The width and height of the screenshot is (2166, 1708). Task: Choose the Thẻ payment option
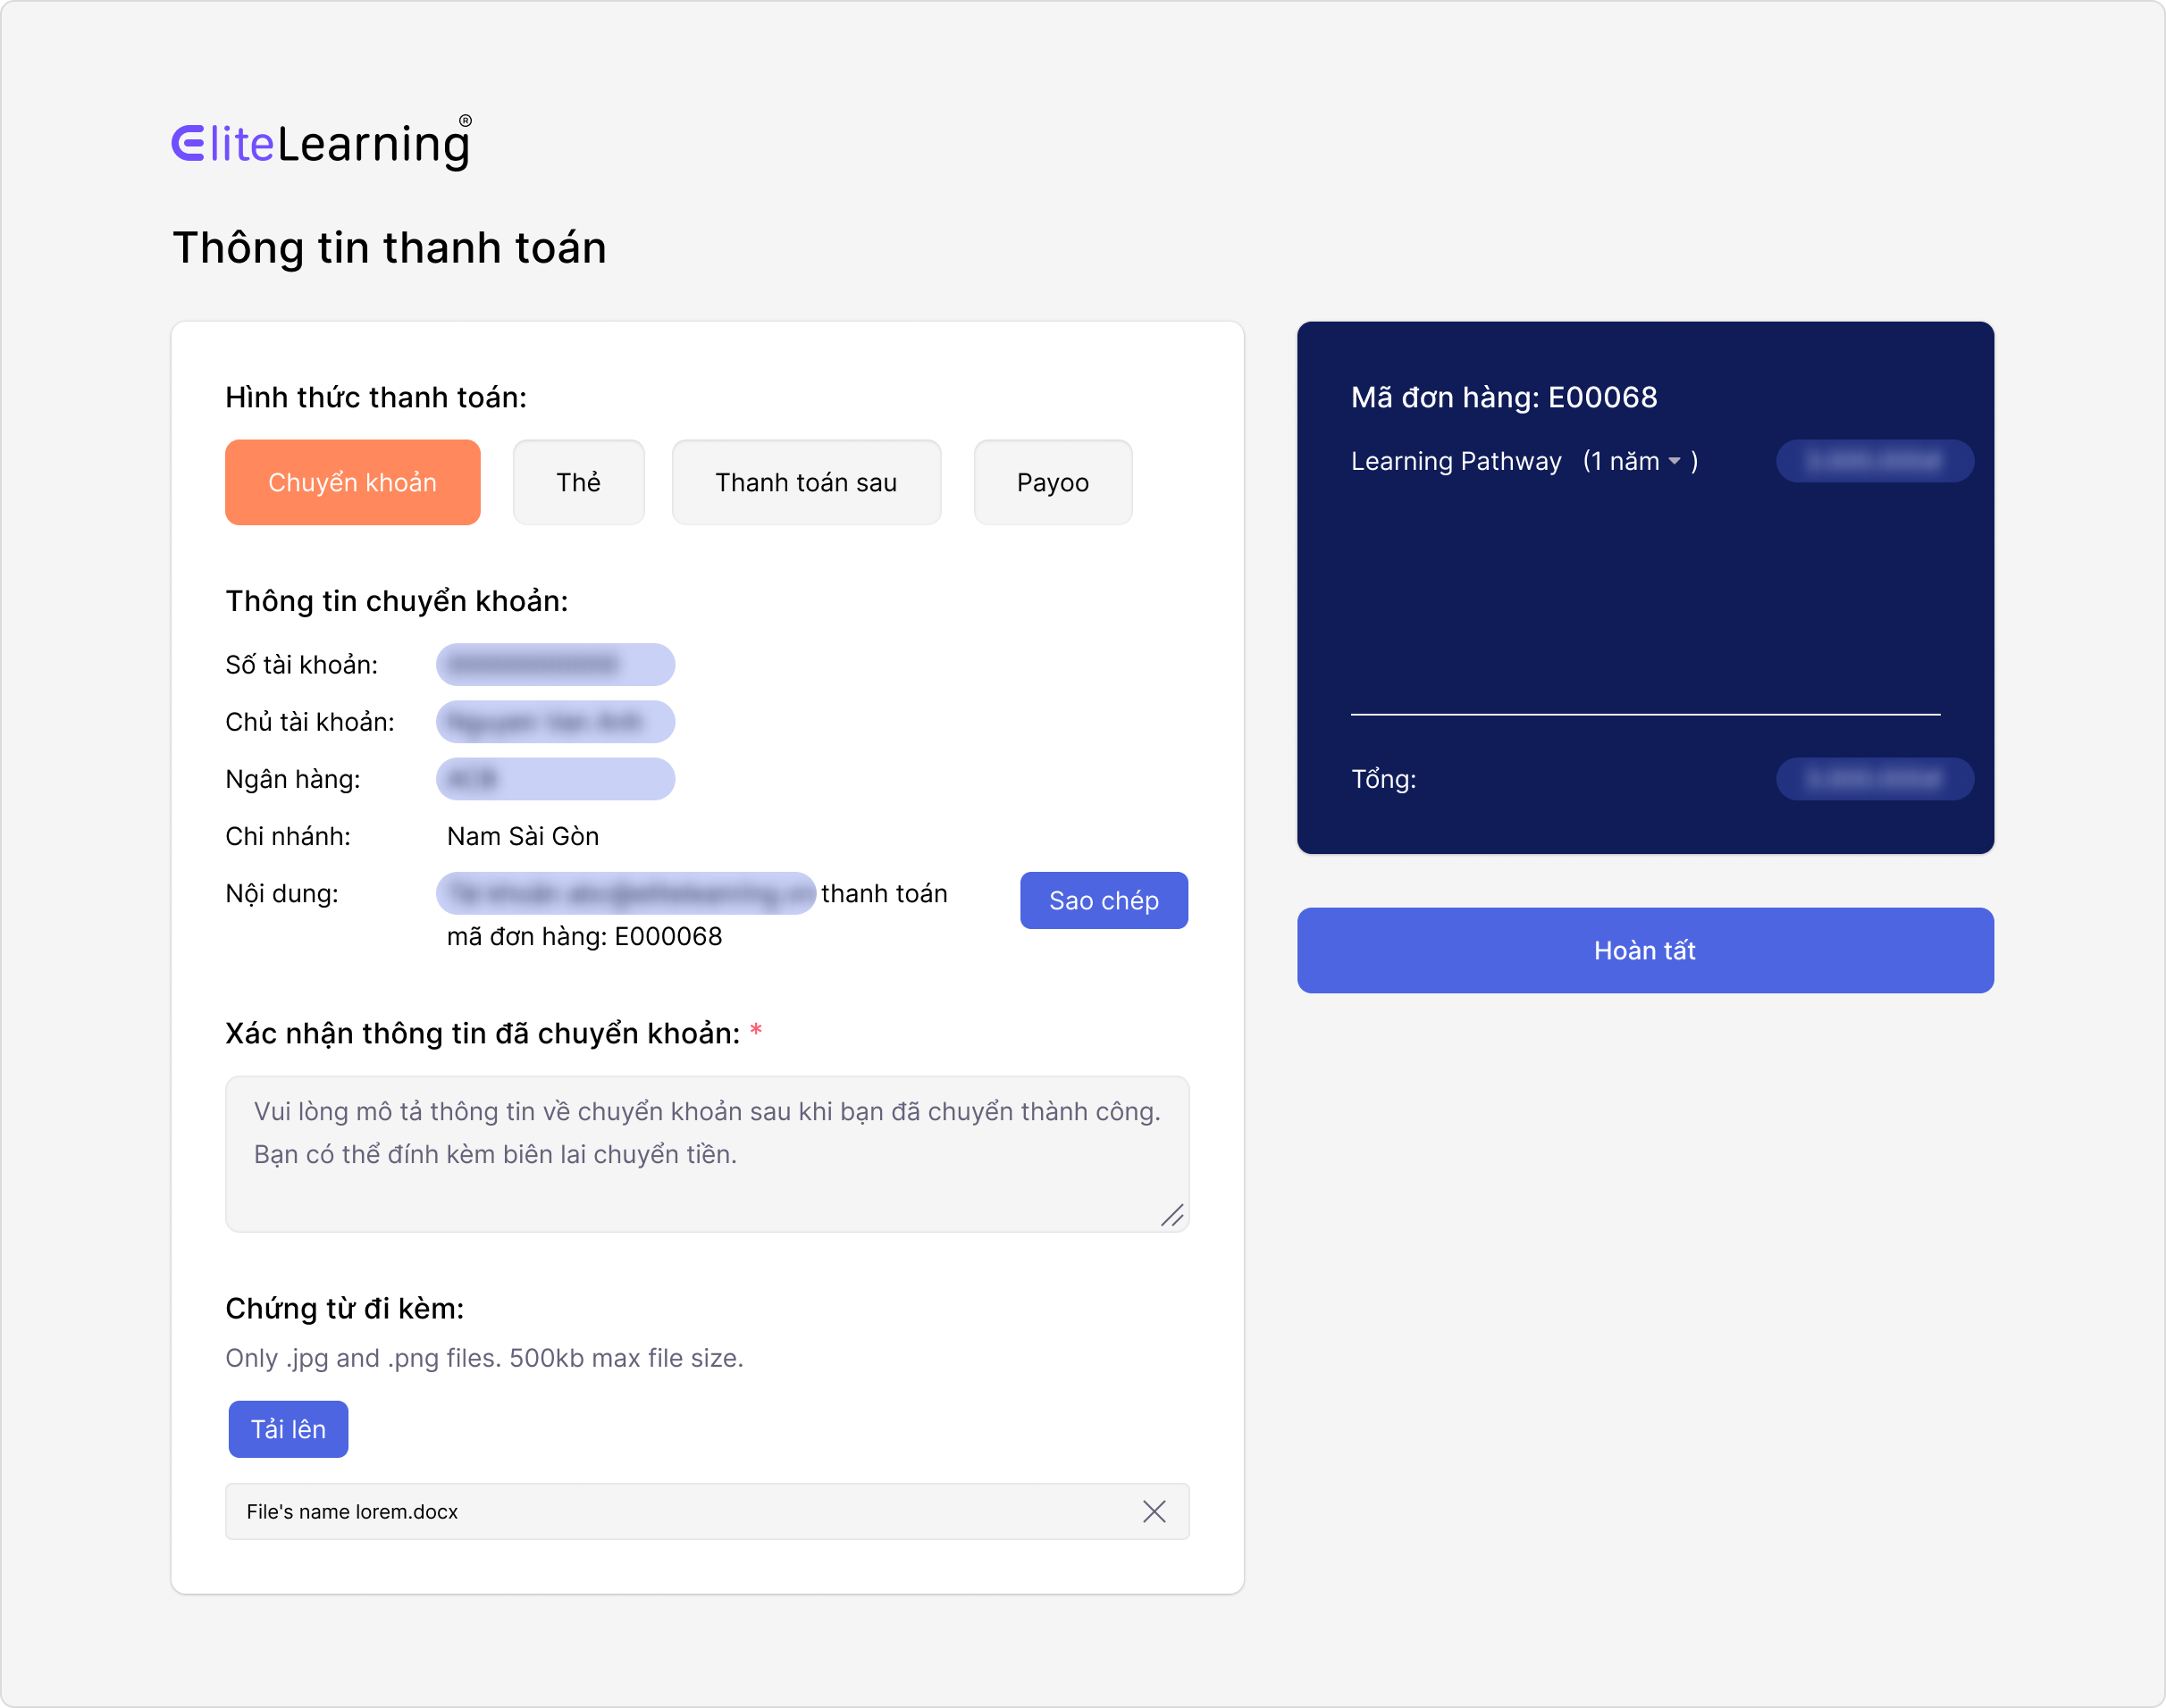578,482
